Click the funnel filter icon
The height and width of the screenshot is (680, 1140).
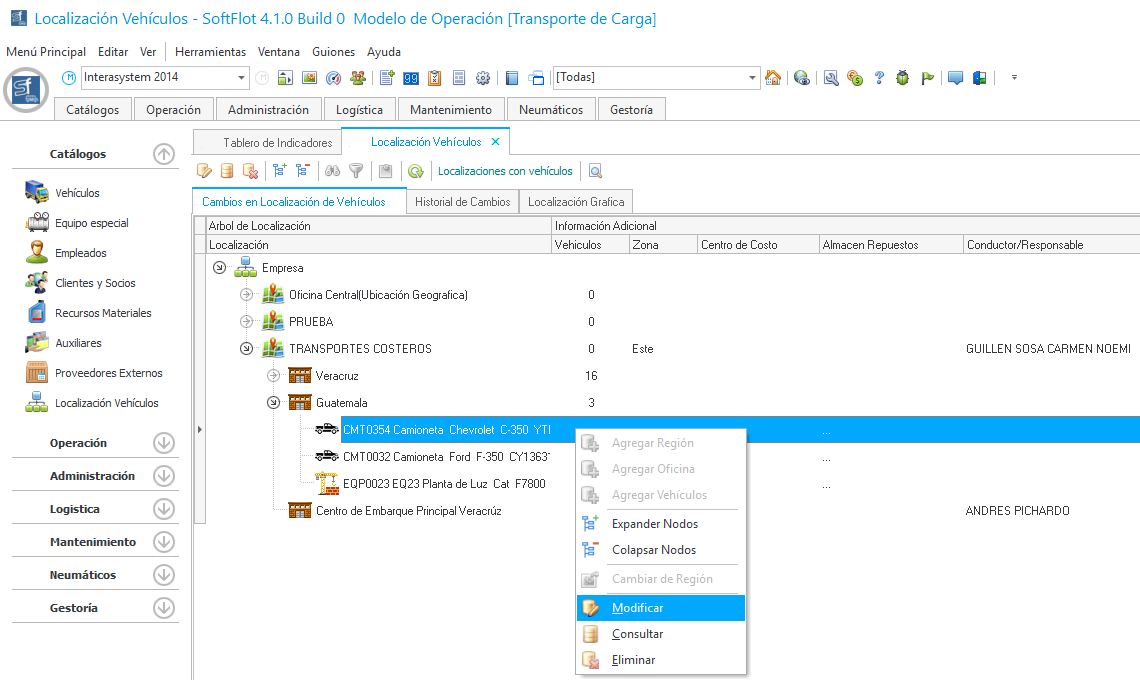click(356, 171)
